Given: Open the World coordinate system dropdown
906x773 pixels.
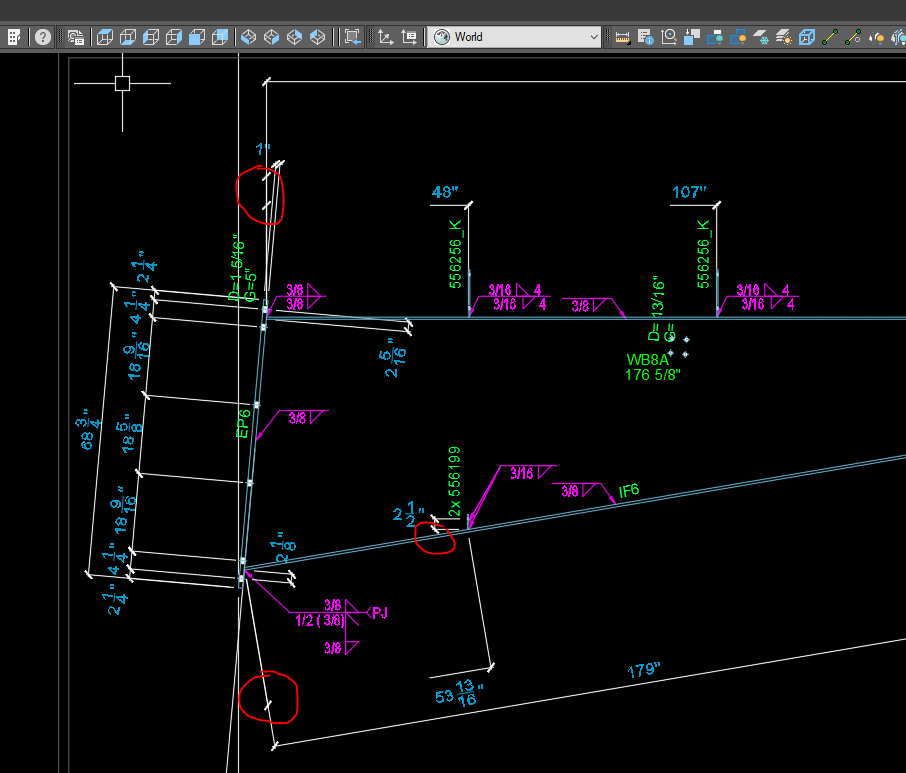Looking at the screenshot, I should pos(510,37).
